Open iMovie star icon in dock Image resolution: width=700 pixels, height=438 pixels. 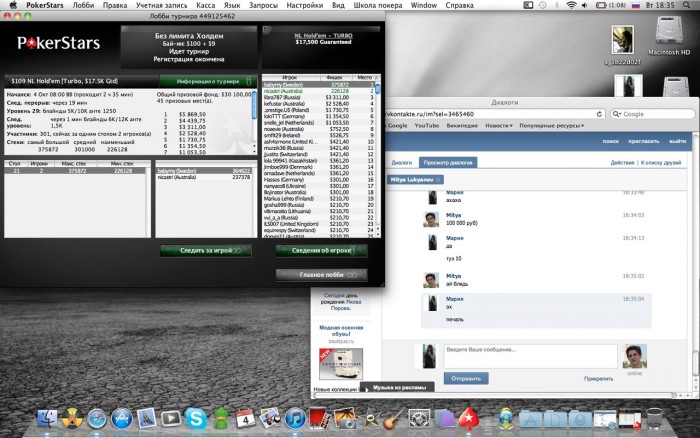[370, 418]
